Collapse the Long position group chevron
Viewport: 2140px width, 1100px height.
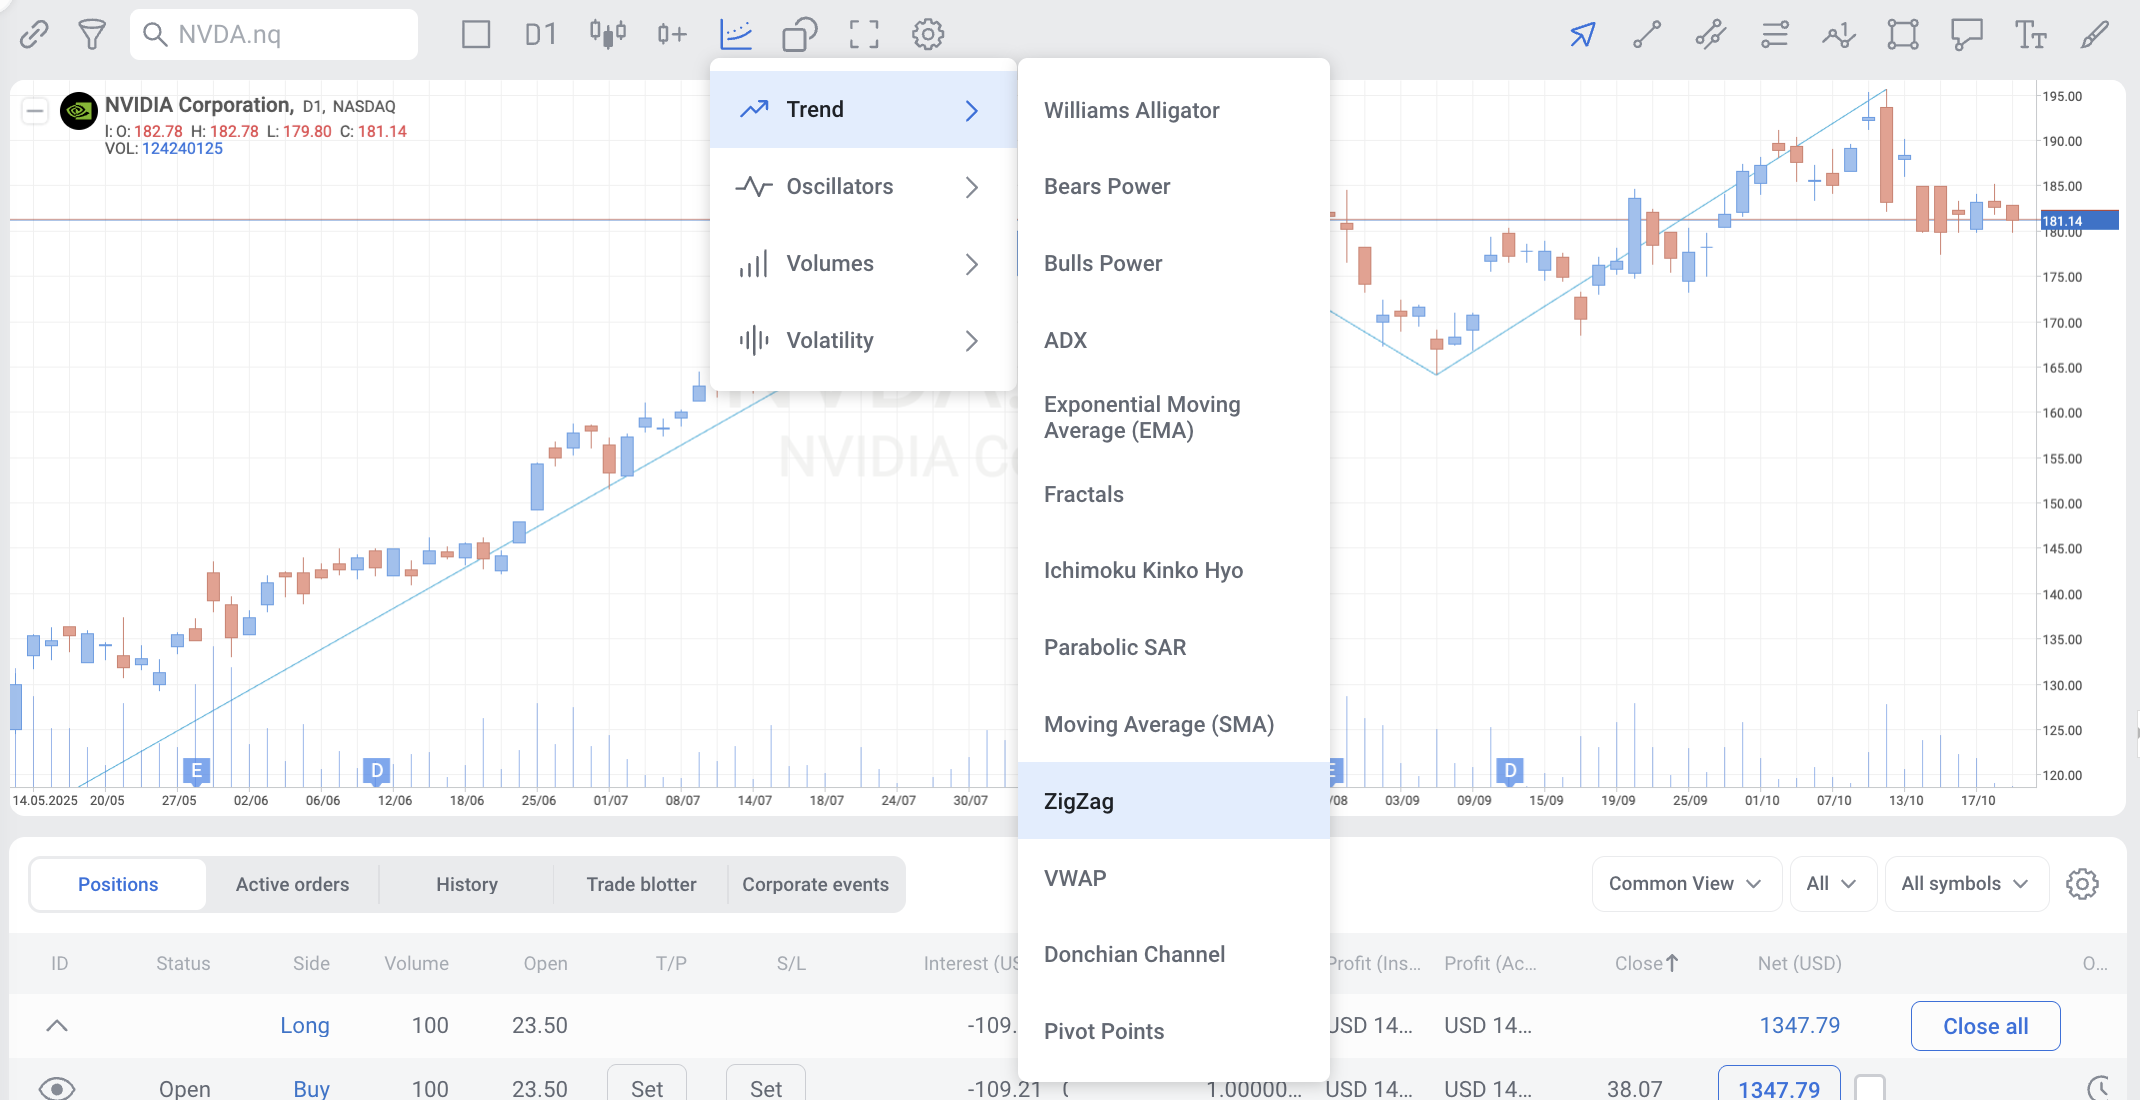[57, 1025]
